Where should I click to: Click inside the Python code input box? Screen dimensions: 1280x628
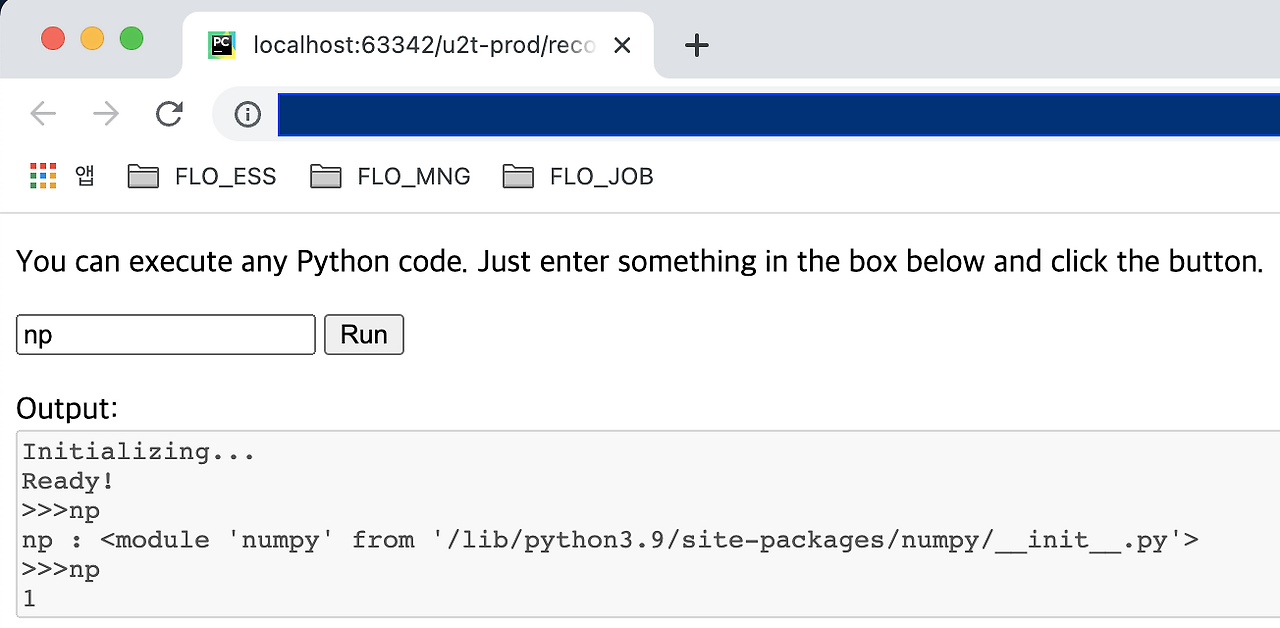point(165,334)
